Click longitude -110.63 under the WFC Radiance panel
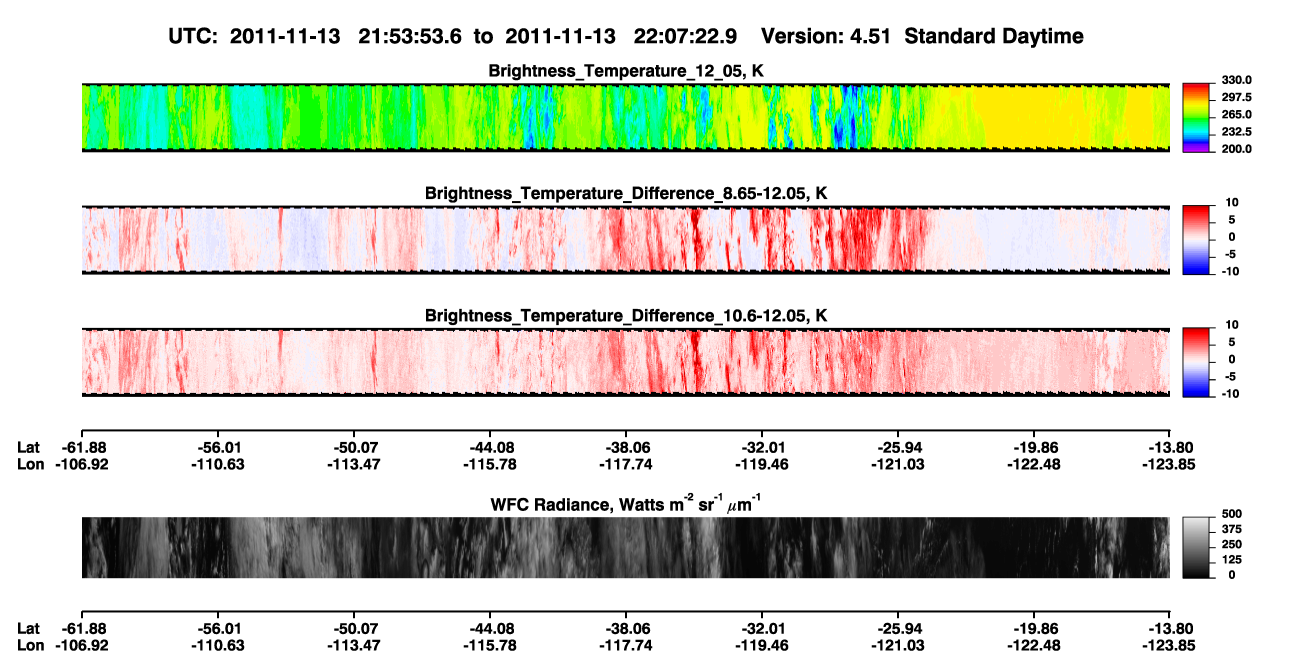This screenshot has height=667, width=1300. 217,647
